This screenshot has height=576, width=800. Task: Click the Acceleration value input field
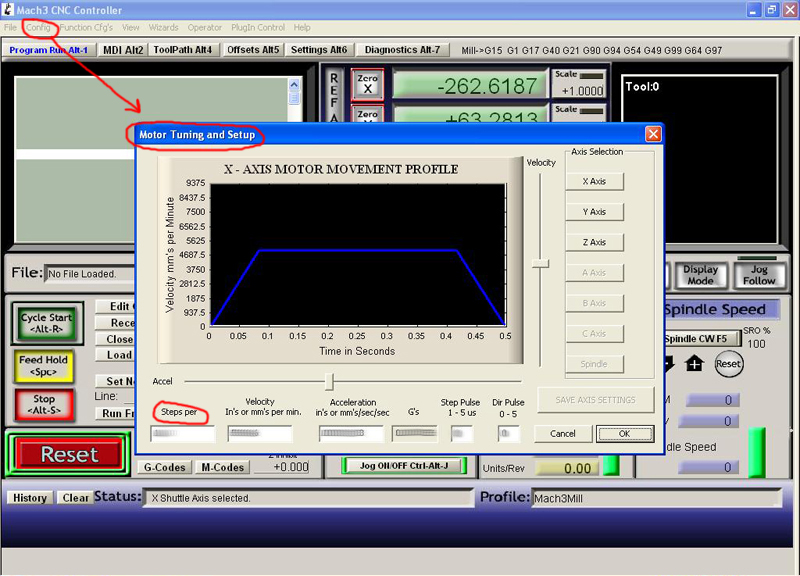(351, 434)
